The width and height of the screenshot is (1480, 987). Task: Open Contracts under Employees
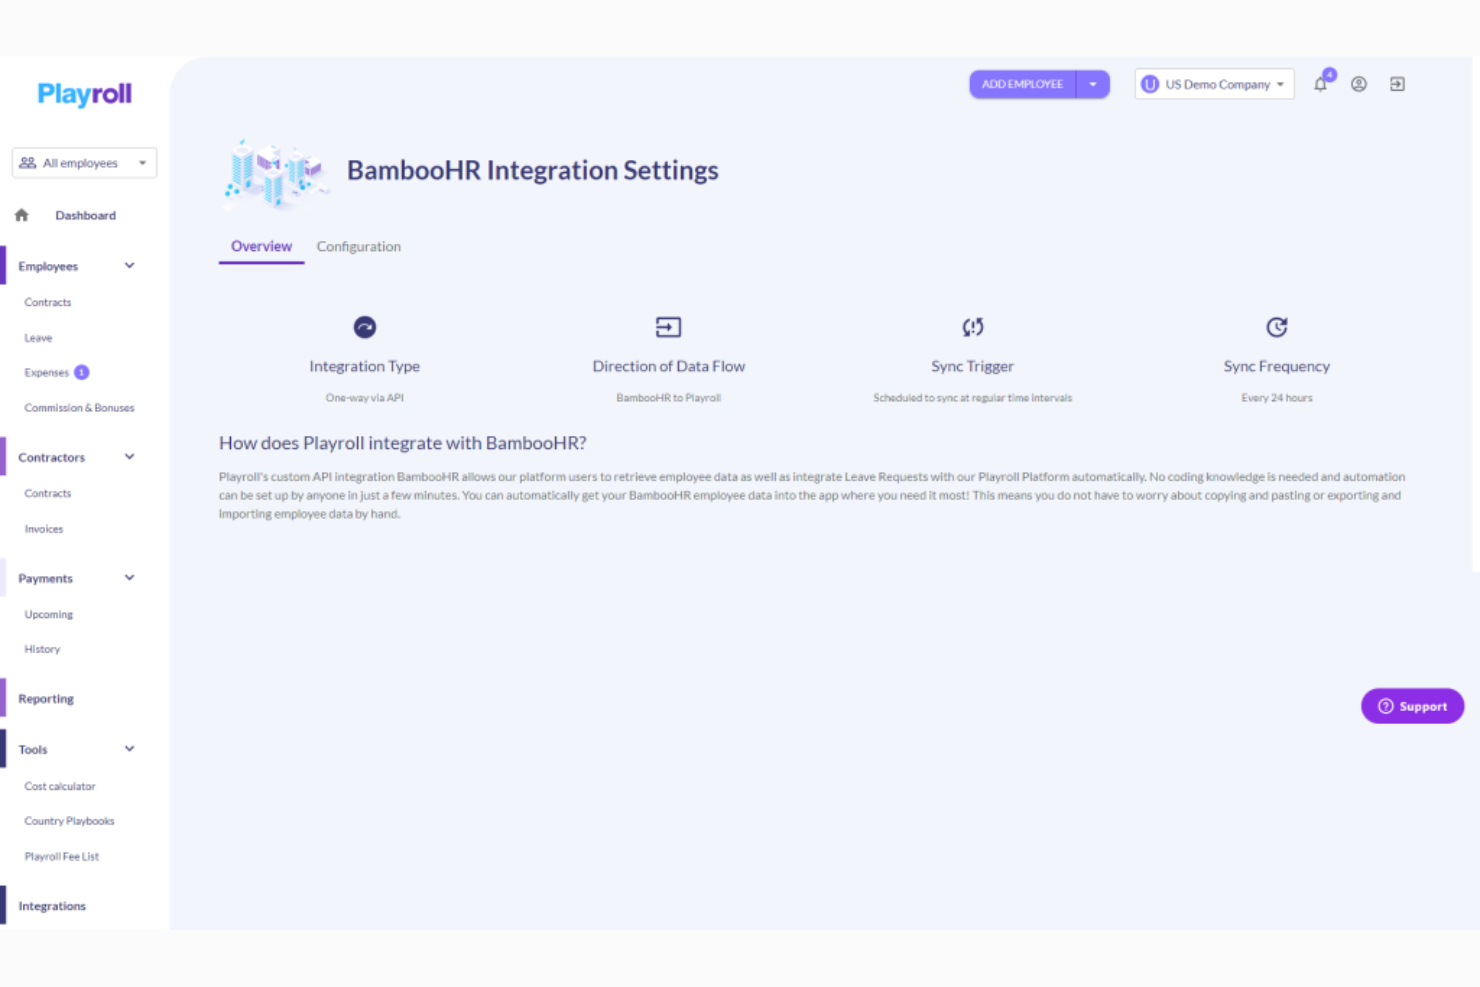tap(48, 302)
